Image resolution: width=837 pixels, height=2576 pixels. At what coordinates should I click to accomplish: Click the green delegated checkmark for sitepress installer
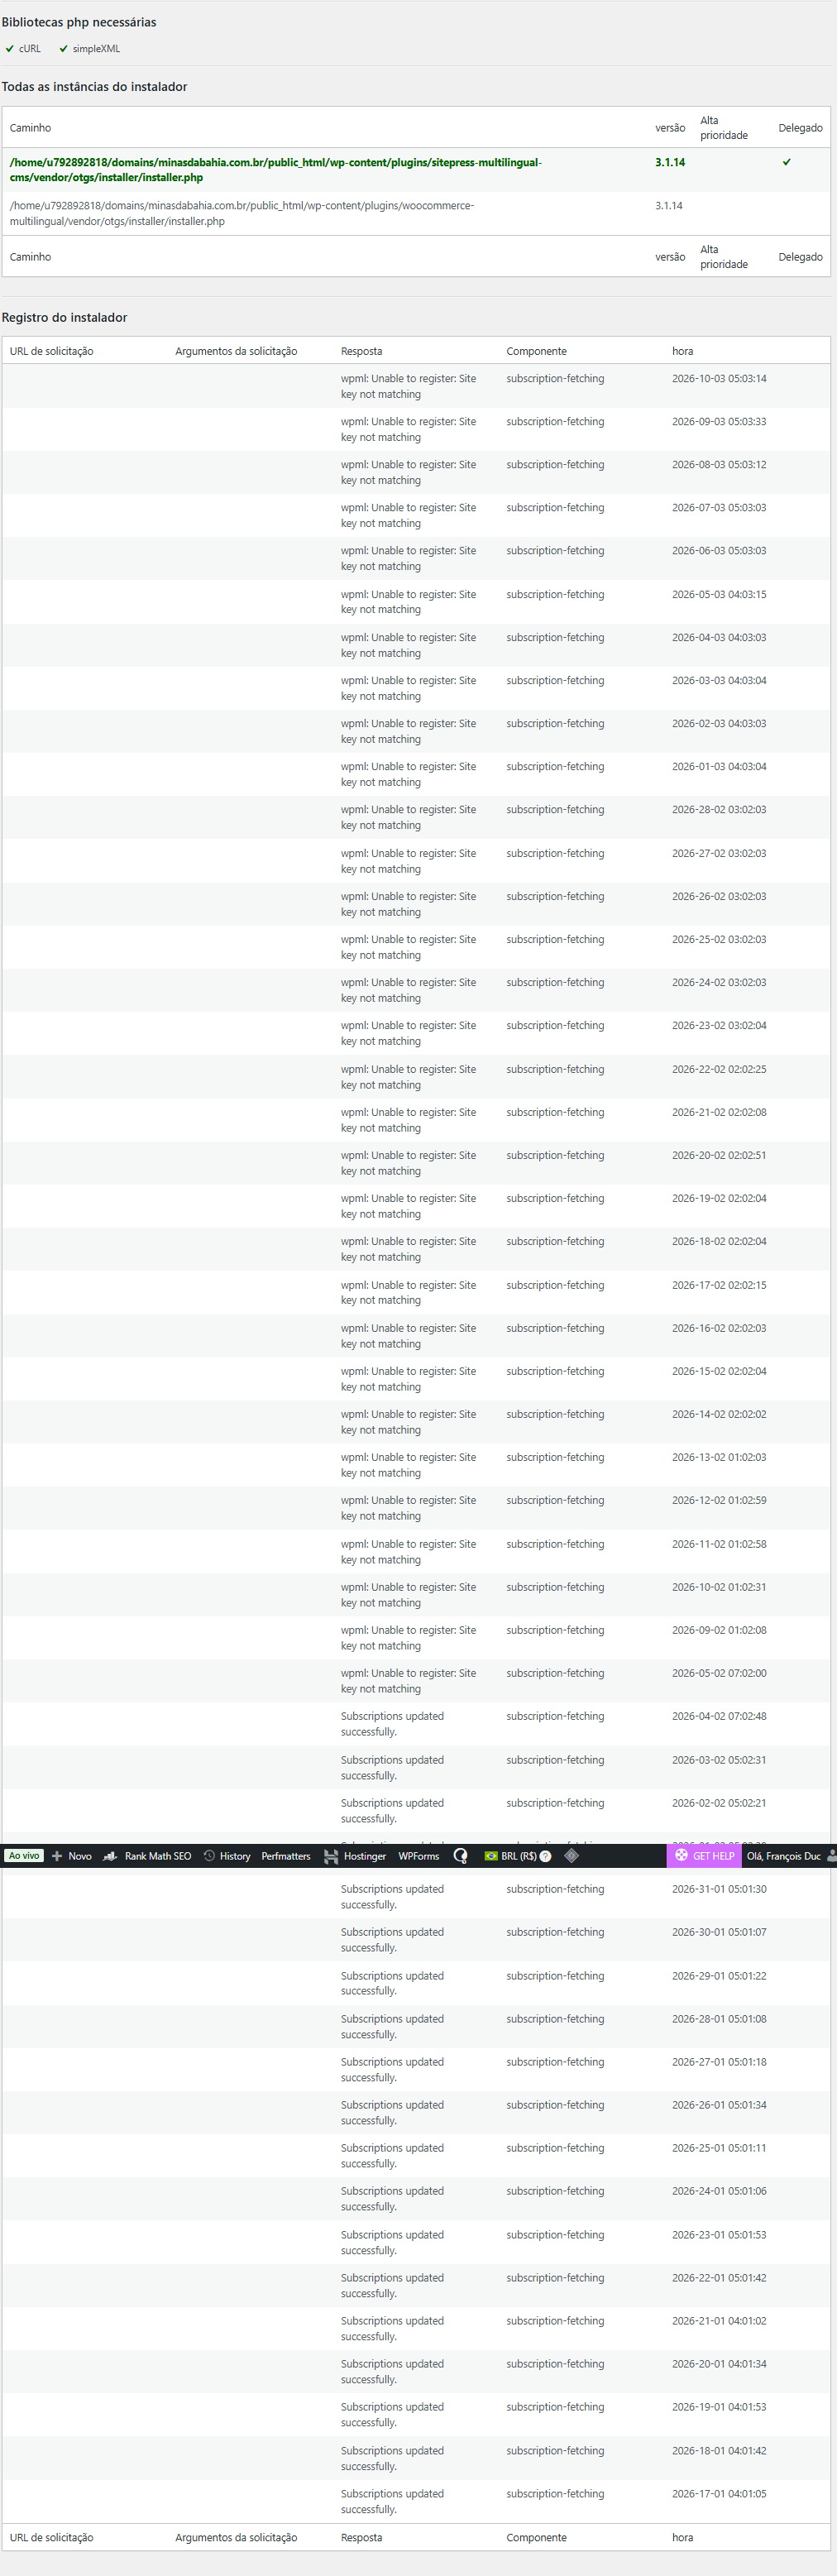point(786,162)
